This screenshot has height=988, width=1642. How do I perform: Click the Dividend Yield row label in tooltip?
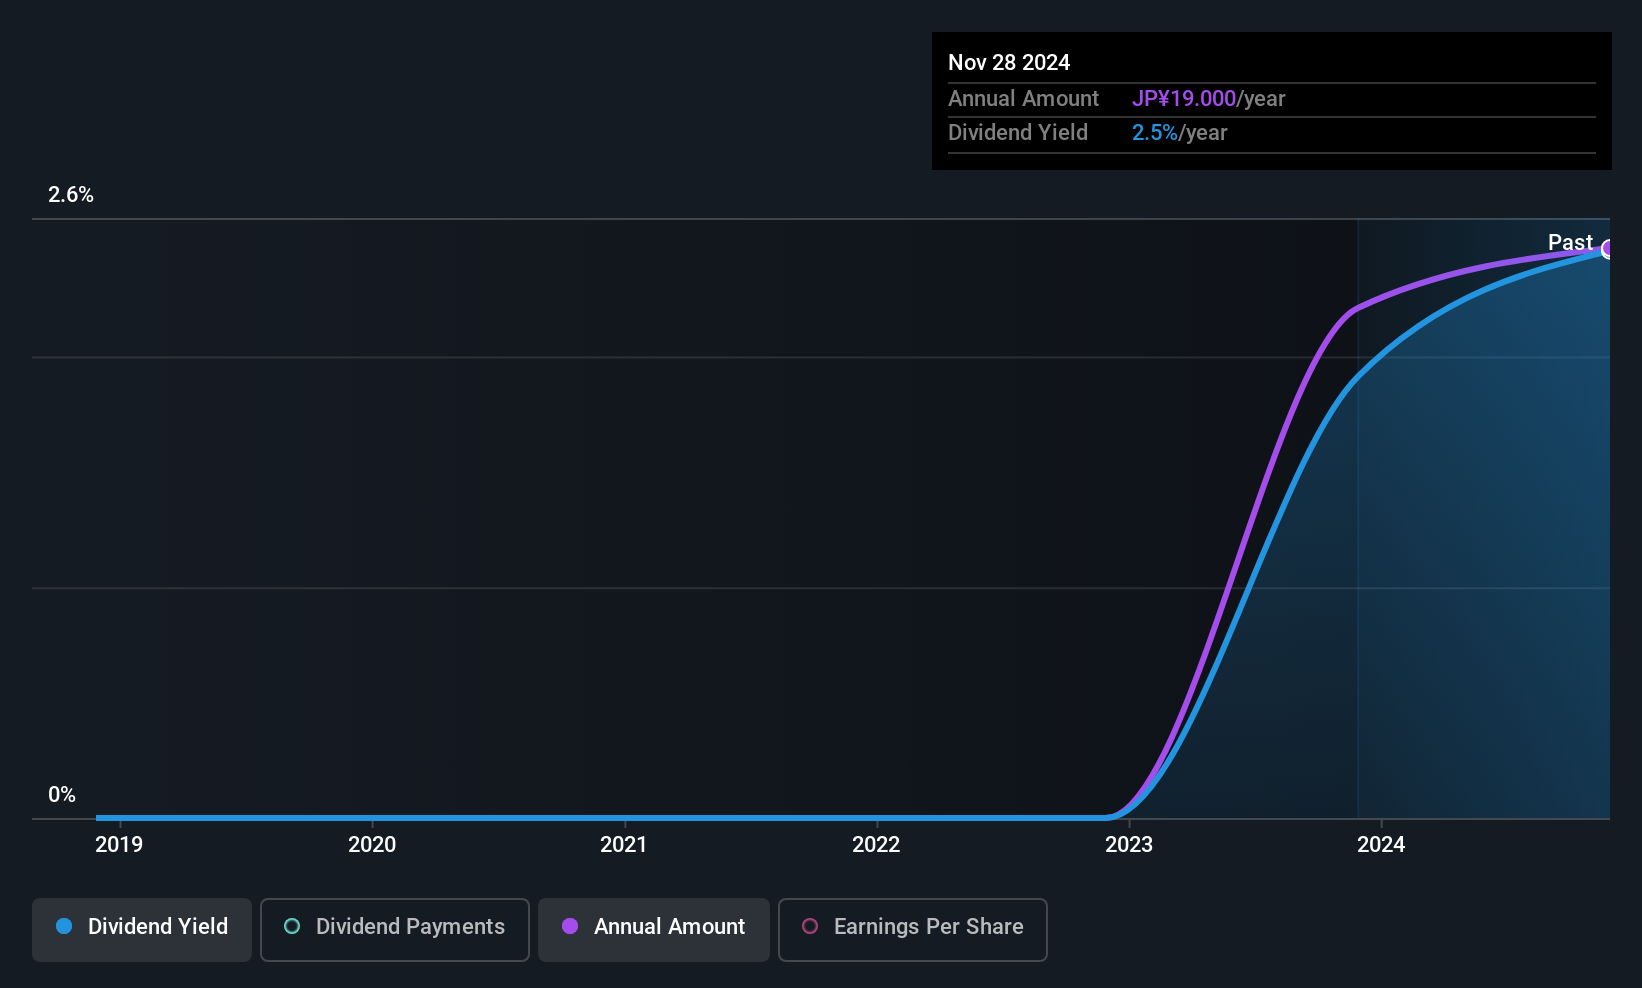tap(1018, 133)
